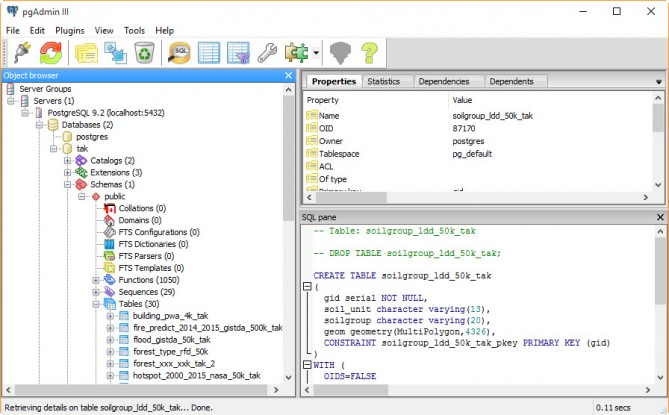Select table fire_predict_2014_2015_gistda_500k_tak
Image resolution: width=669 pixels, height=415 pixels.
point(207,328)
